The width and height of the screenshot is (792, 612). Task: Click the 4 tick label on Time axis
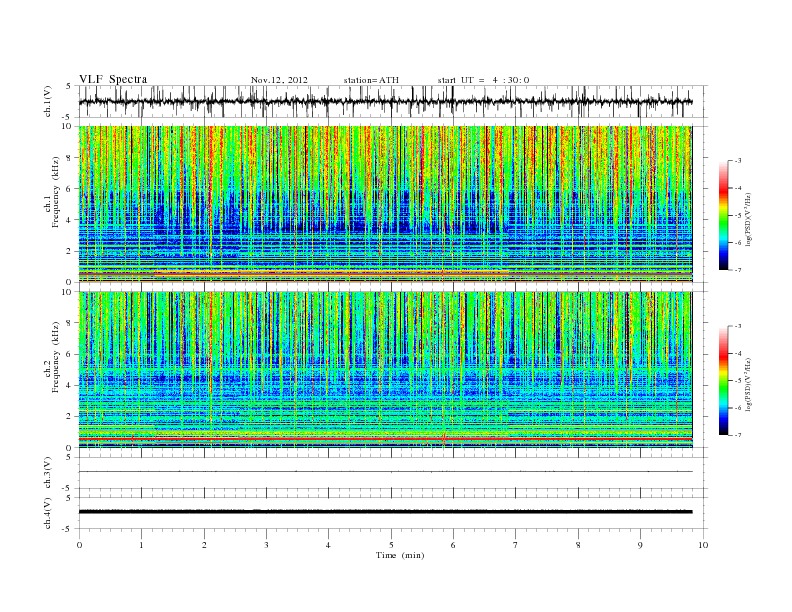(328, 545)
